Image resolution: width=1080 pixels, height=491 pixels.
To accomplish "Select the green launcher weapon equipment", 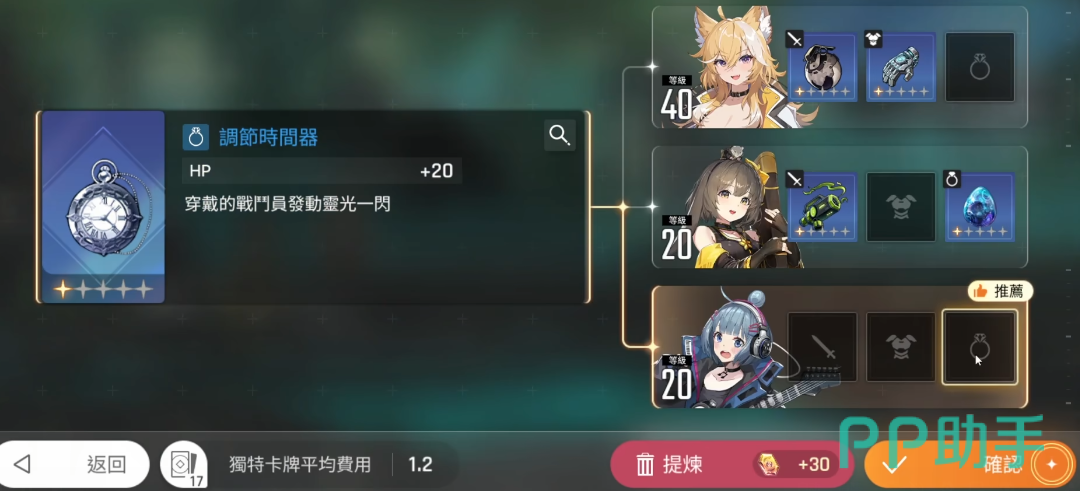I will coord(822,207).
